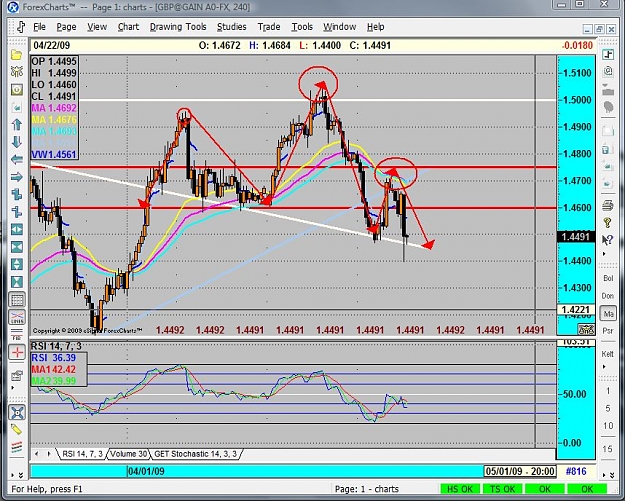Open the View menu
Image resolution: width=625 pixels, height=501 pixels.
[97, 27]
